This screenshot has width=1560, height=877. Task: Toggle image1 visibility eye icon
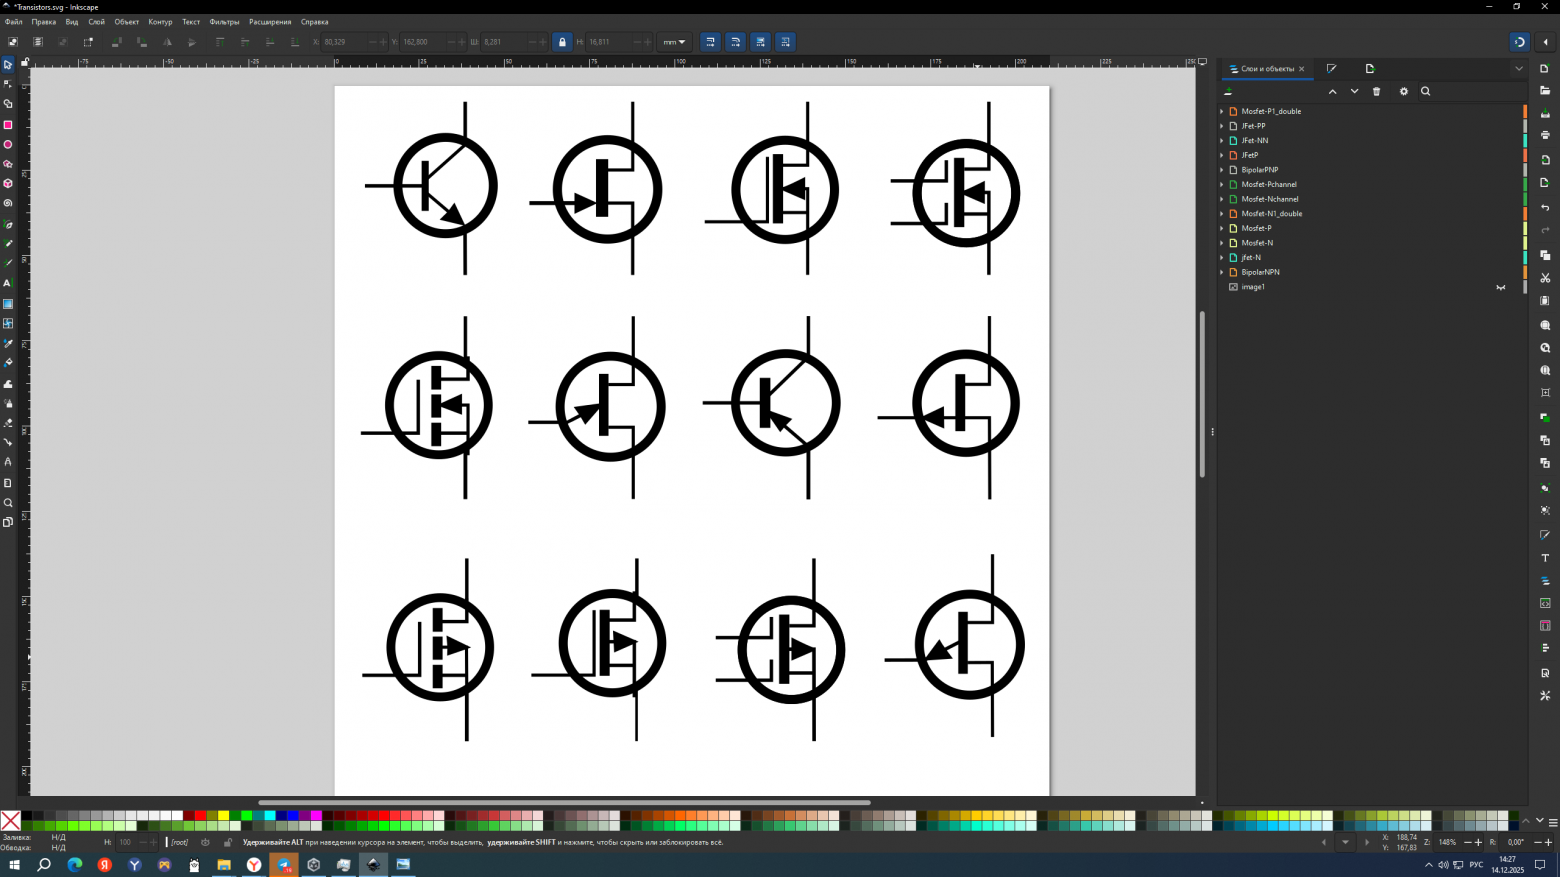1501,287
